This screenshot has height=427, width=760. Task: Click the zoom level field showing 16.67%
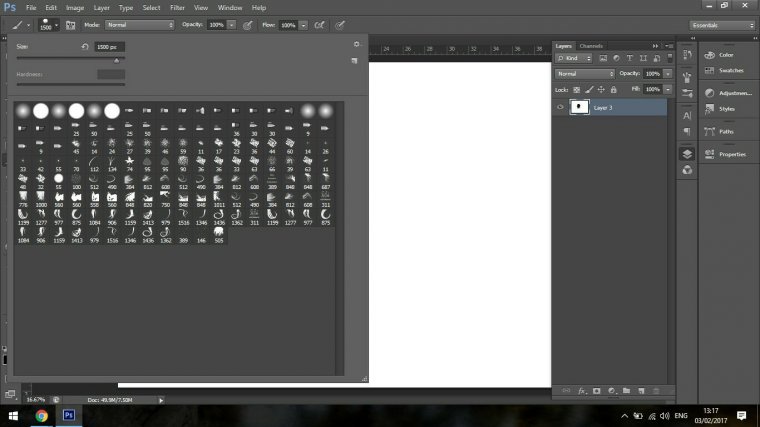(35, 400)
